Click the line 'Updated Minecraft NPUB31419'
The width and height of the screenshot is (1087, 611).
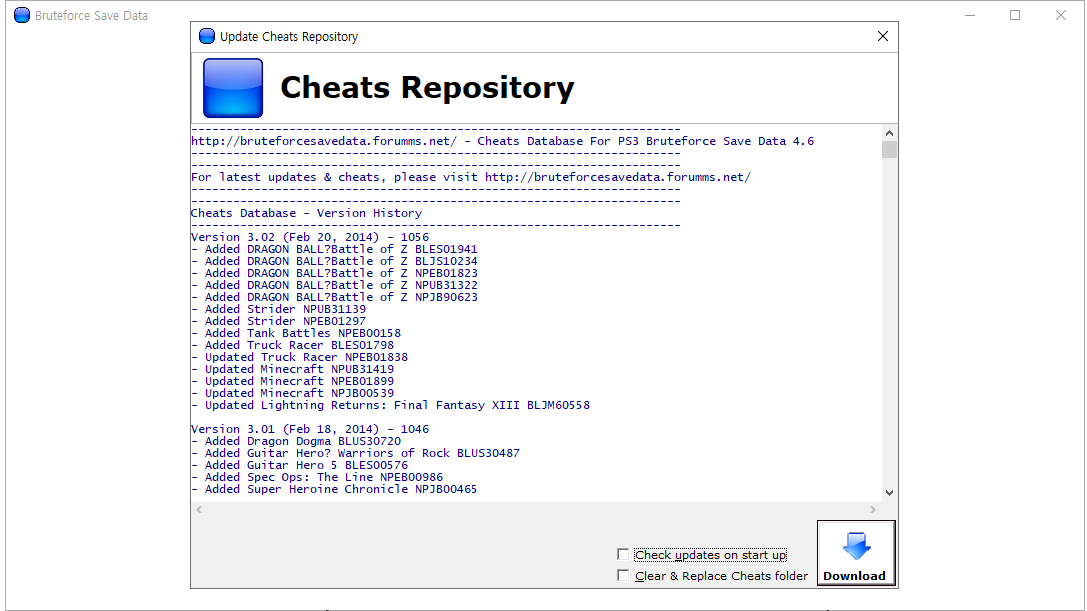(293, 370)
